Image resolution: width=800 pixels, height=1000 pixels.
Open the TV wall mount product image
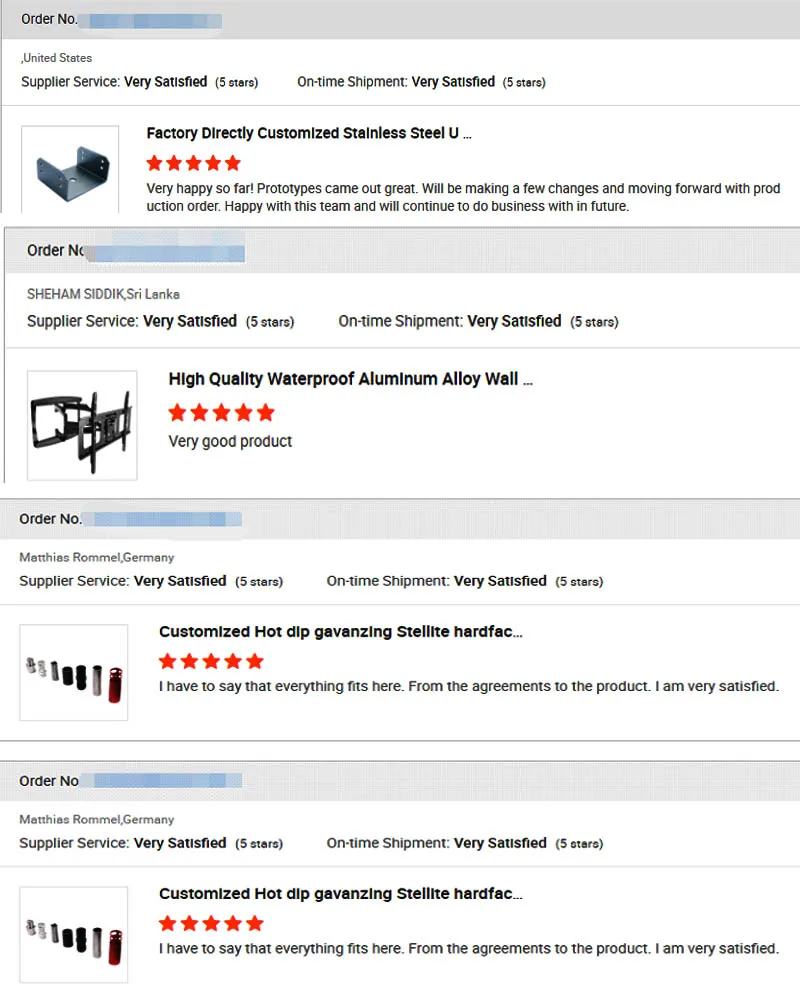[x=82, y=425]
